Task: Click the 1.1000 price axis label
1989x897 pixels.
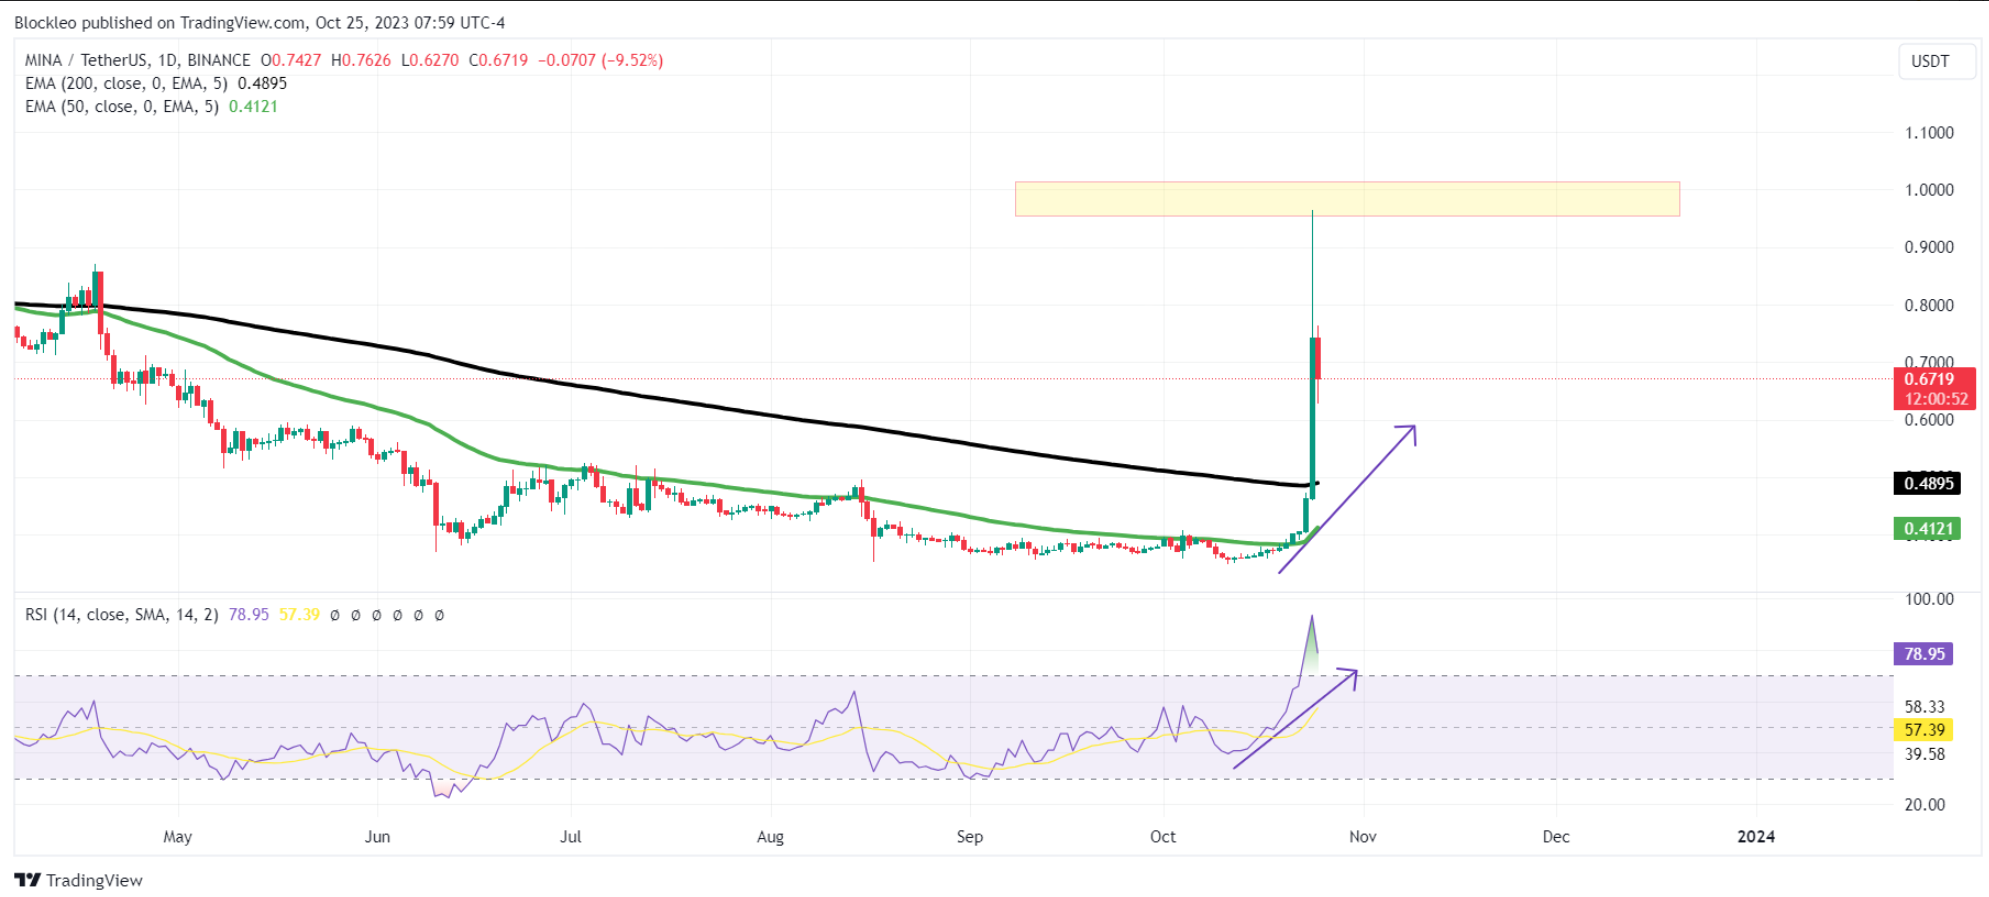Action: [x=1929, y=132]
